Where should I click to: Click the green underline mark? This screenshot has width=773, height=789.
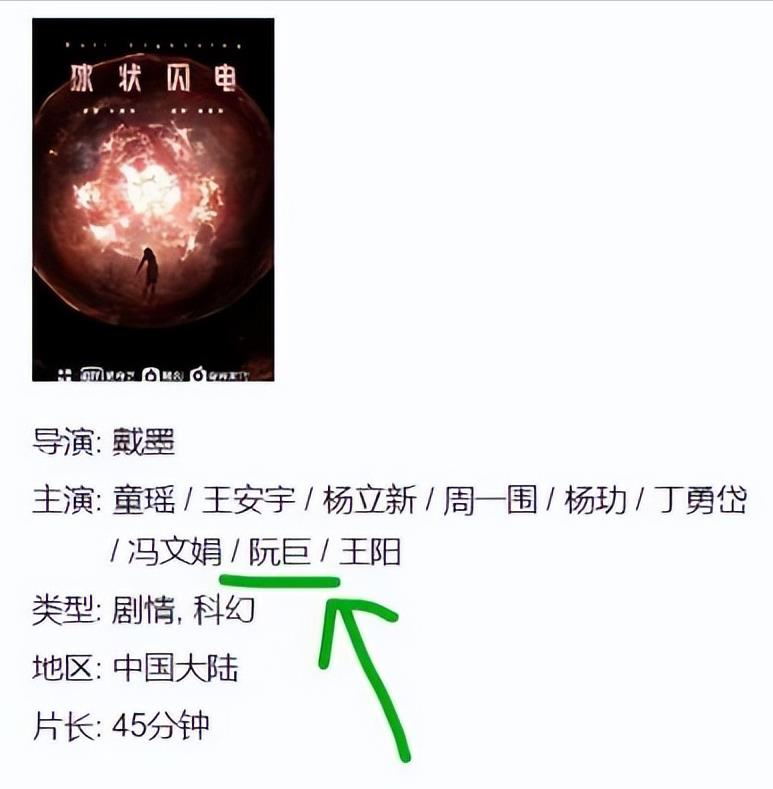click(x=280, y=581)
